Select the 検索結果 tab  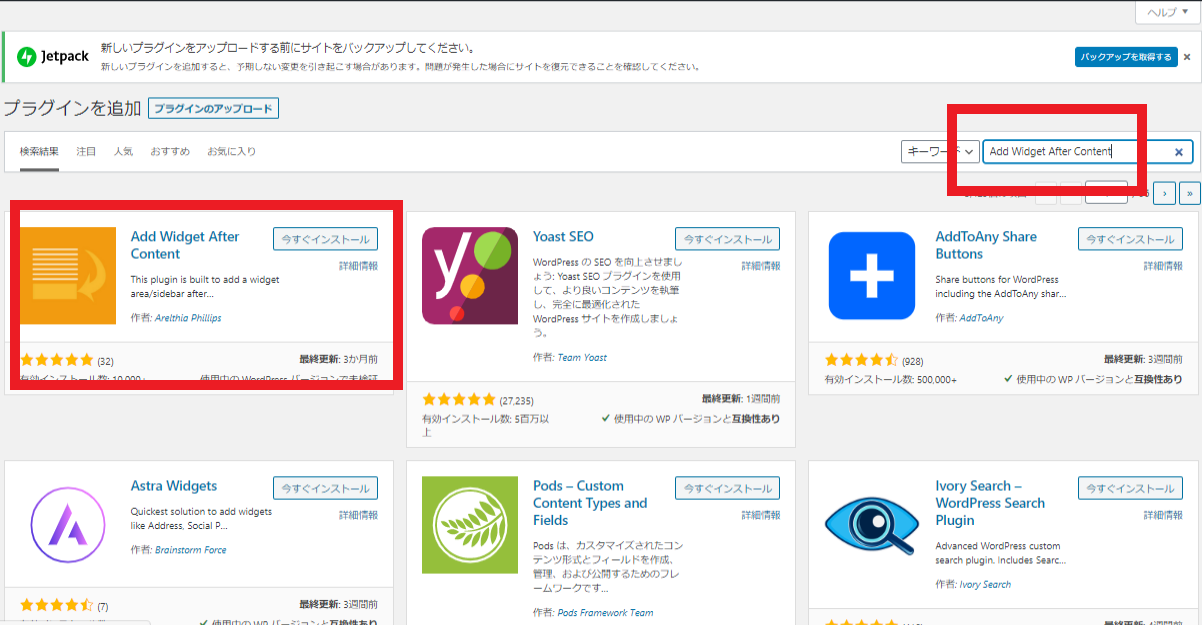pos(39,152)
